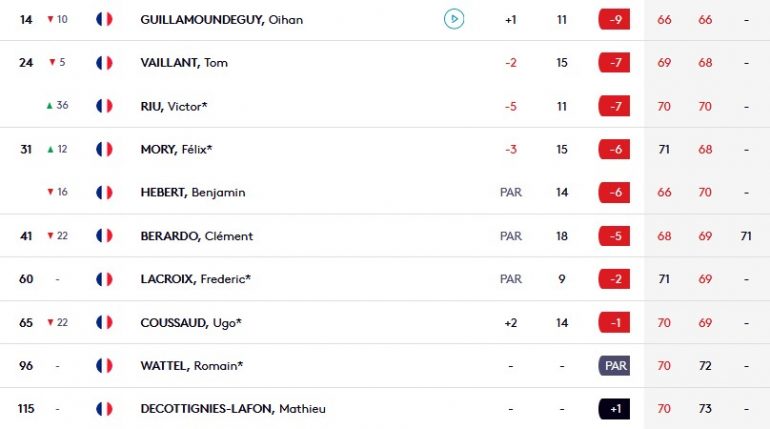Open player profile for VAILLANT, Tom
This screenshot has height=429, width=770.
[x=184, y=63]
